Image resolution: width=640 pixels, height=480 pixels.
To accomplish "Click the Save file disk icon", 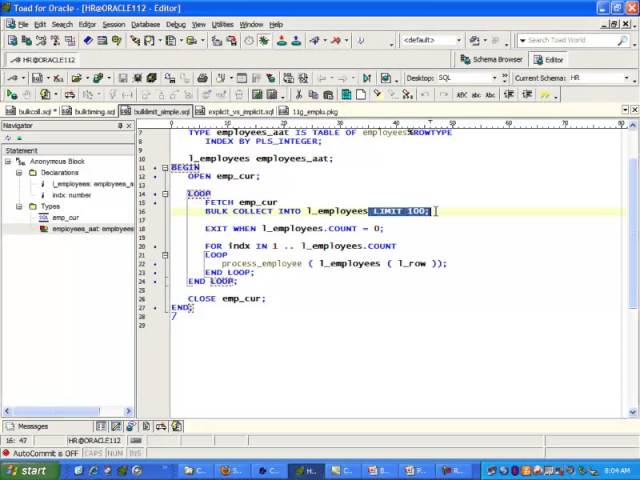I will pyautogui.click(x=123, y=78).
